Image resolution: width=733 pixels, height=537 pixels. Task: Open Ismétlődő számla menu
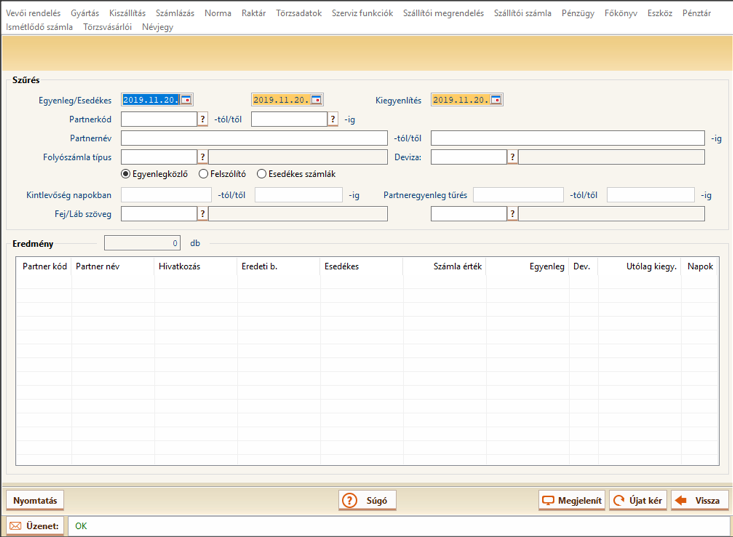tap(39, 27)
